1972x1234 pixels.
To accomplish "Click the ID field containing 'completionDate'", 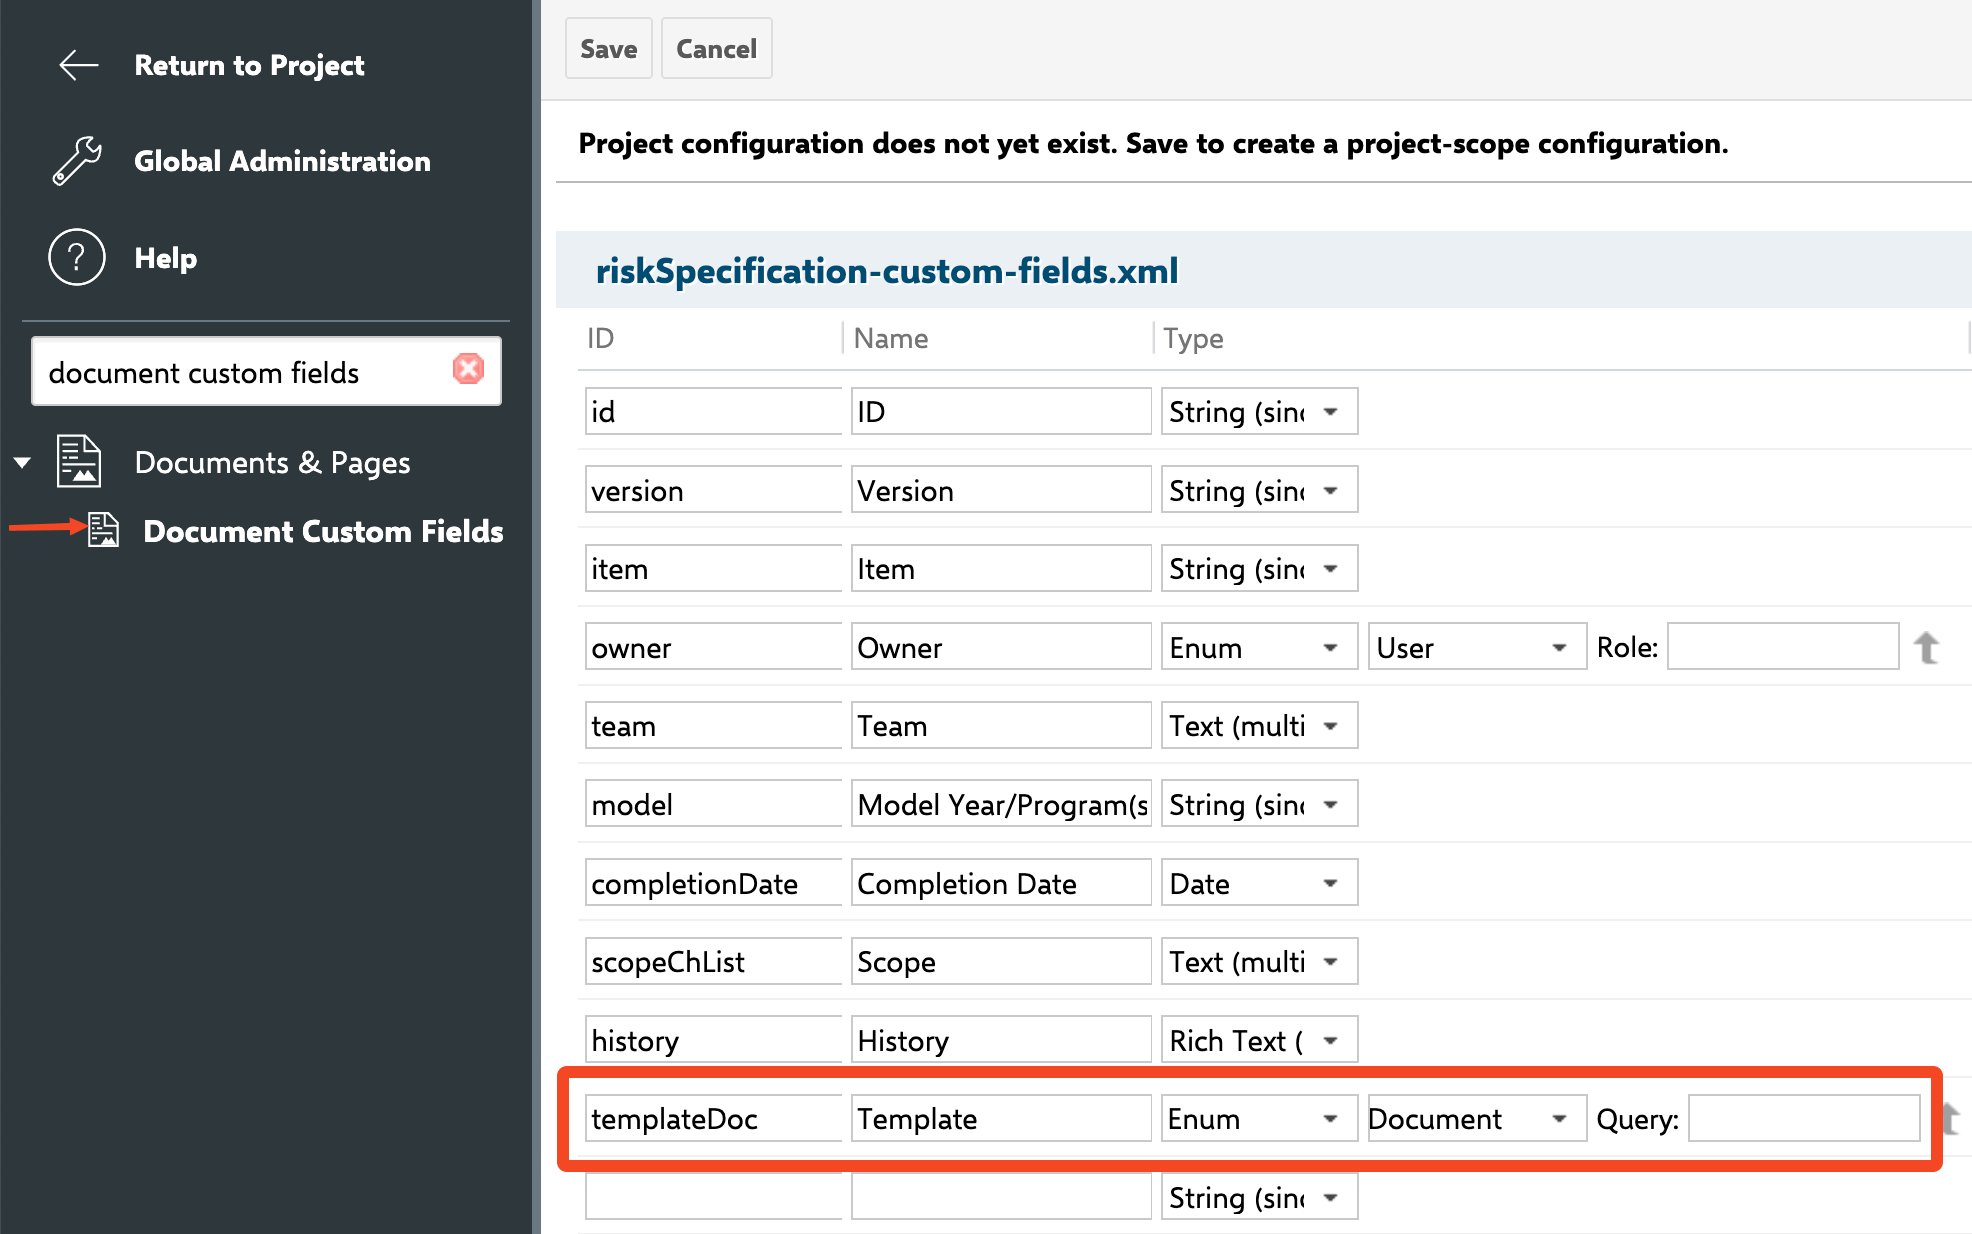I will [x=713, y=883].
